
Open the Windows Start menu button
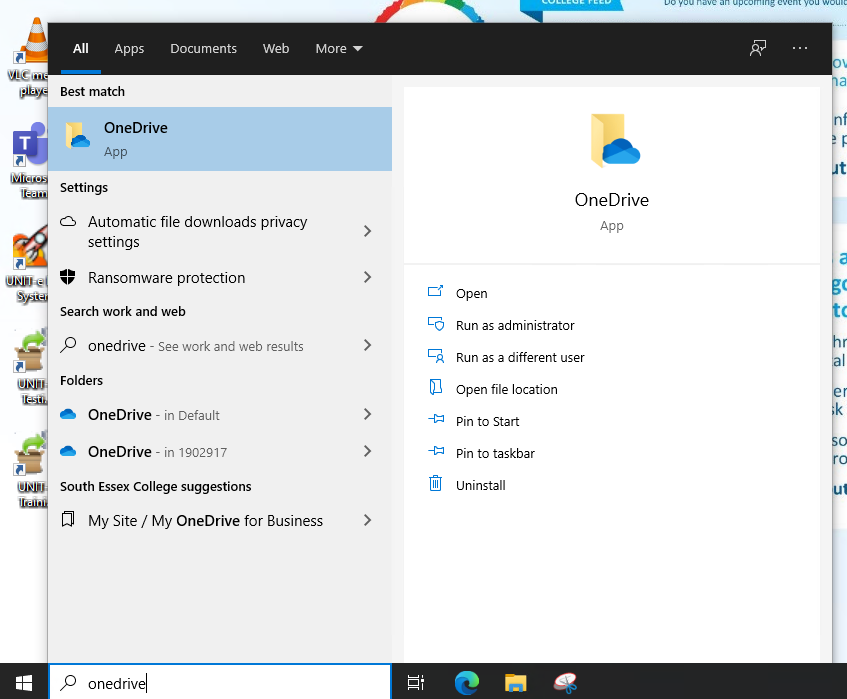(x=24, y=683)
